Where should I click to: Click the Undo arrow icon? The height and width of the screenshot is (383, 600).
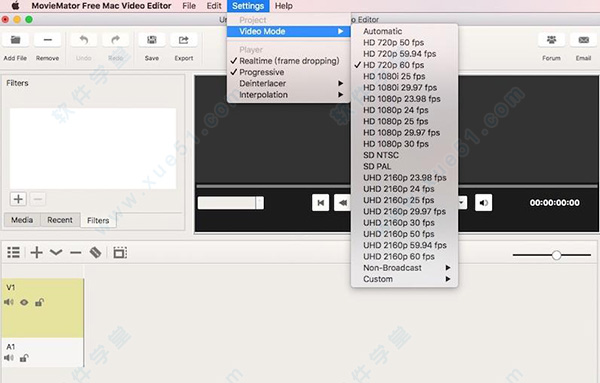(x=83, y=40)
